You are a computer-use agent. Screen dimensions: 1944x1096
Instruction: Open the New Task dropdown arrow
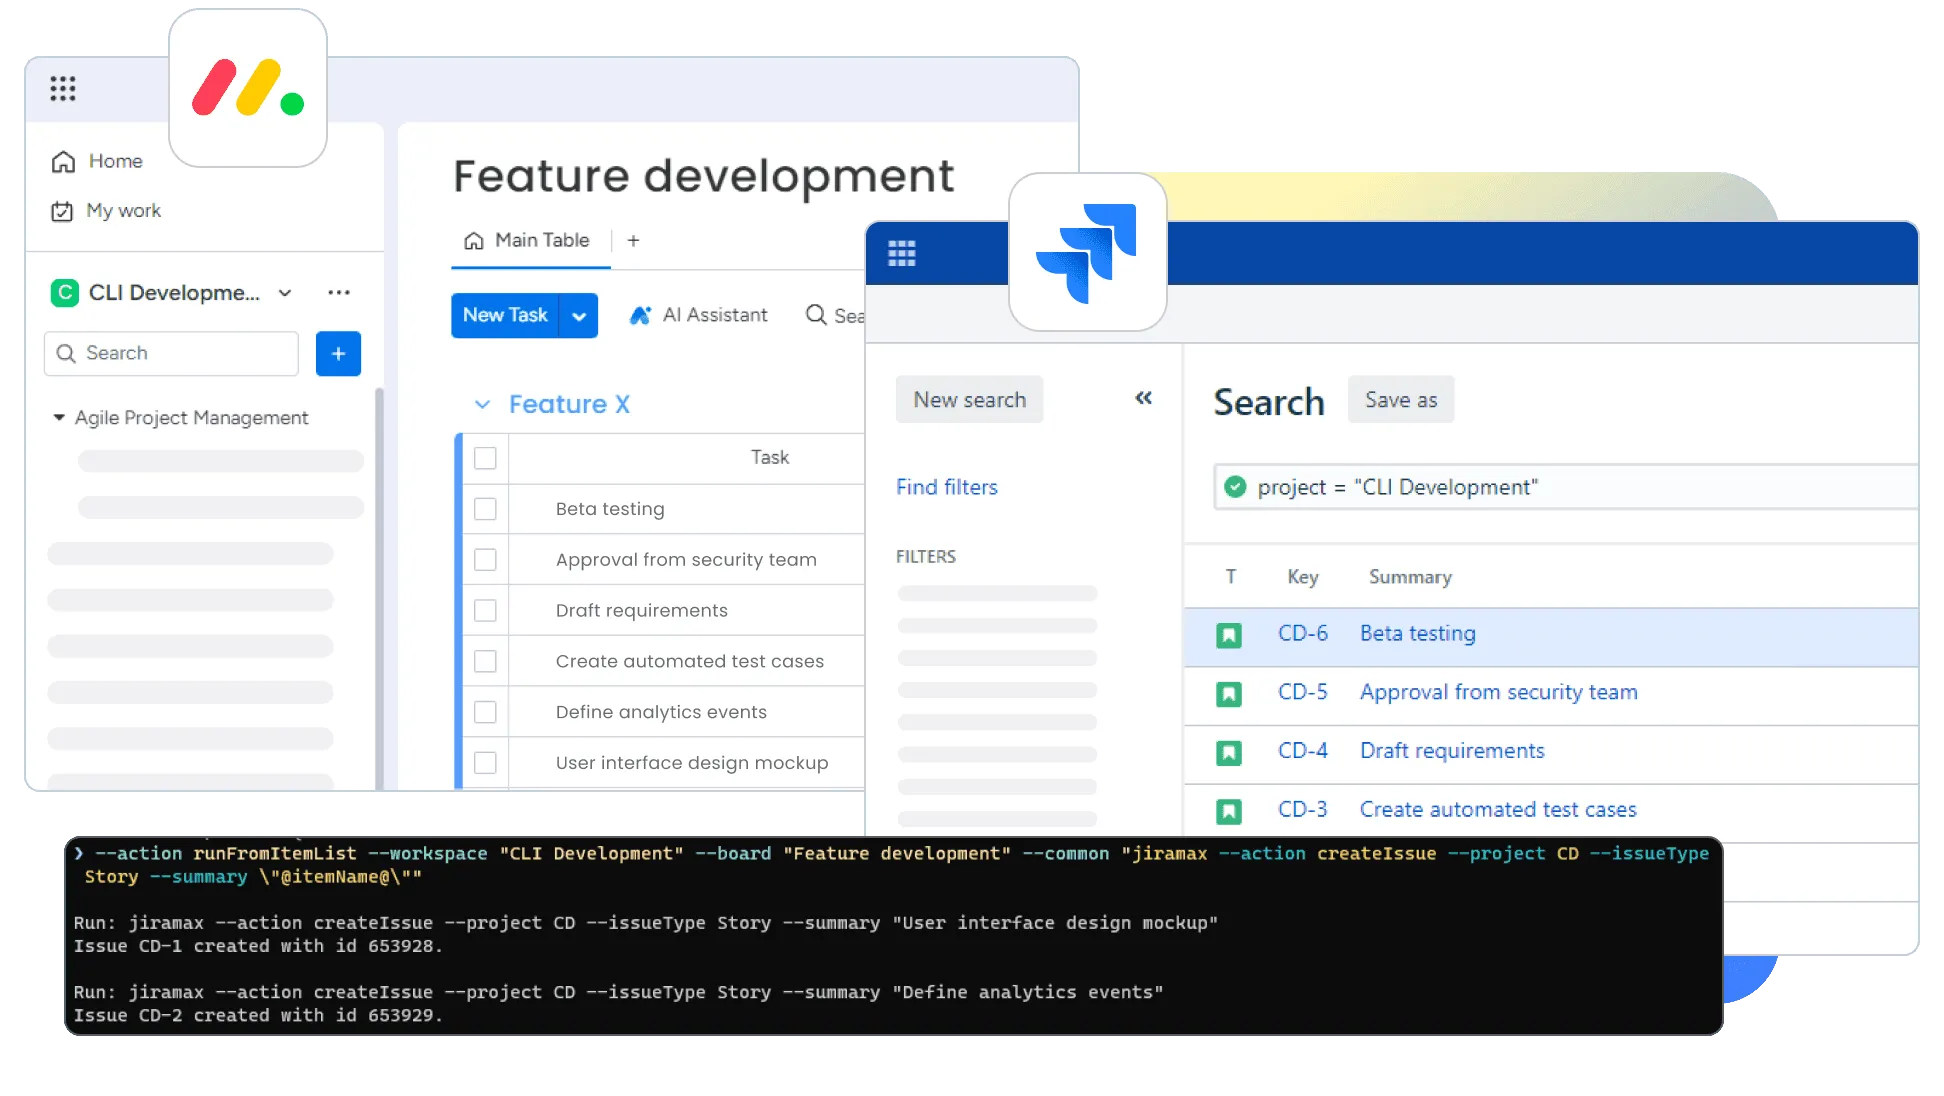coord(579,316)
